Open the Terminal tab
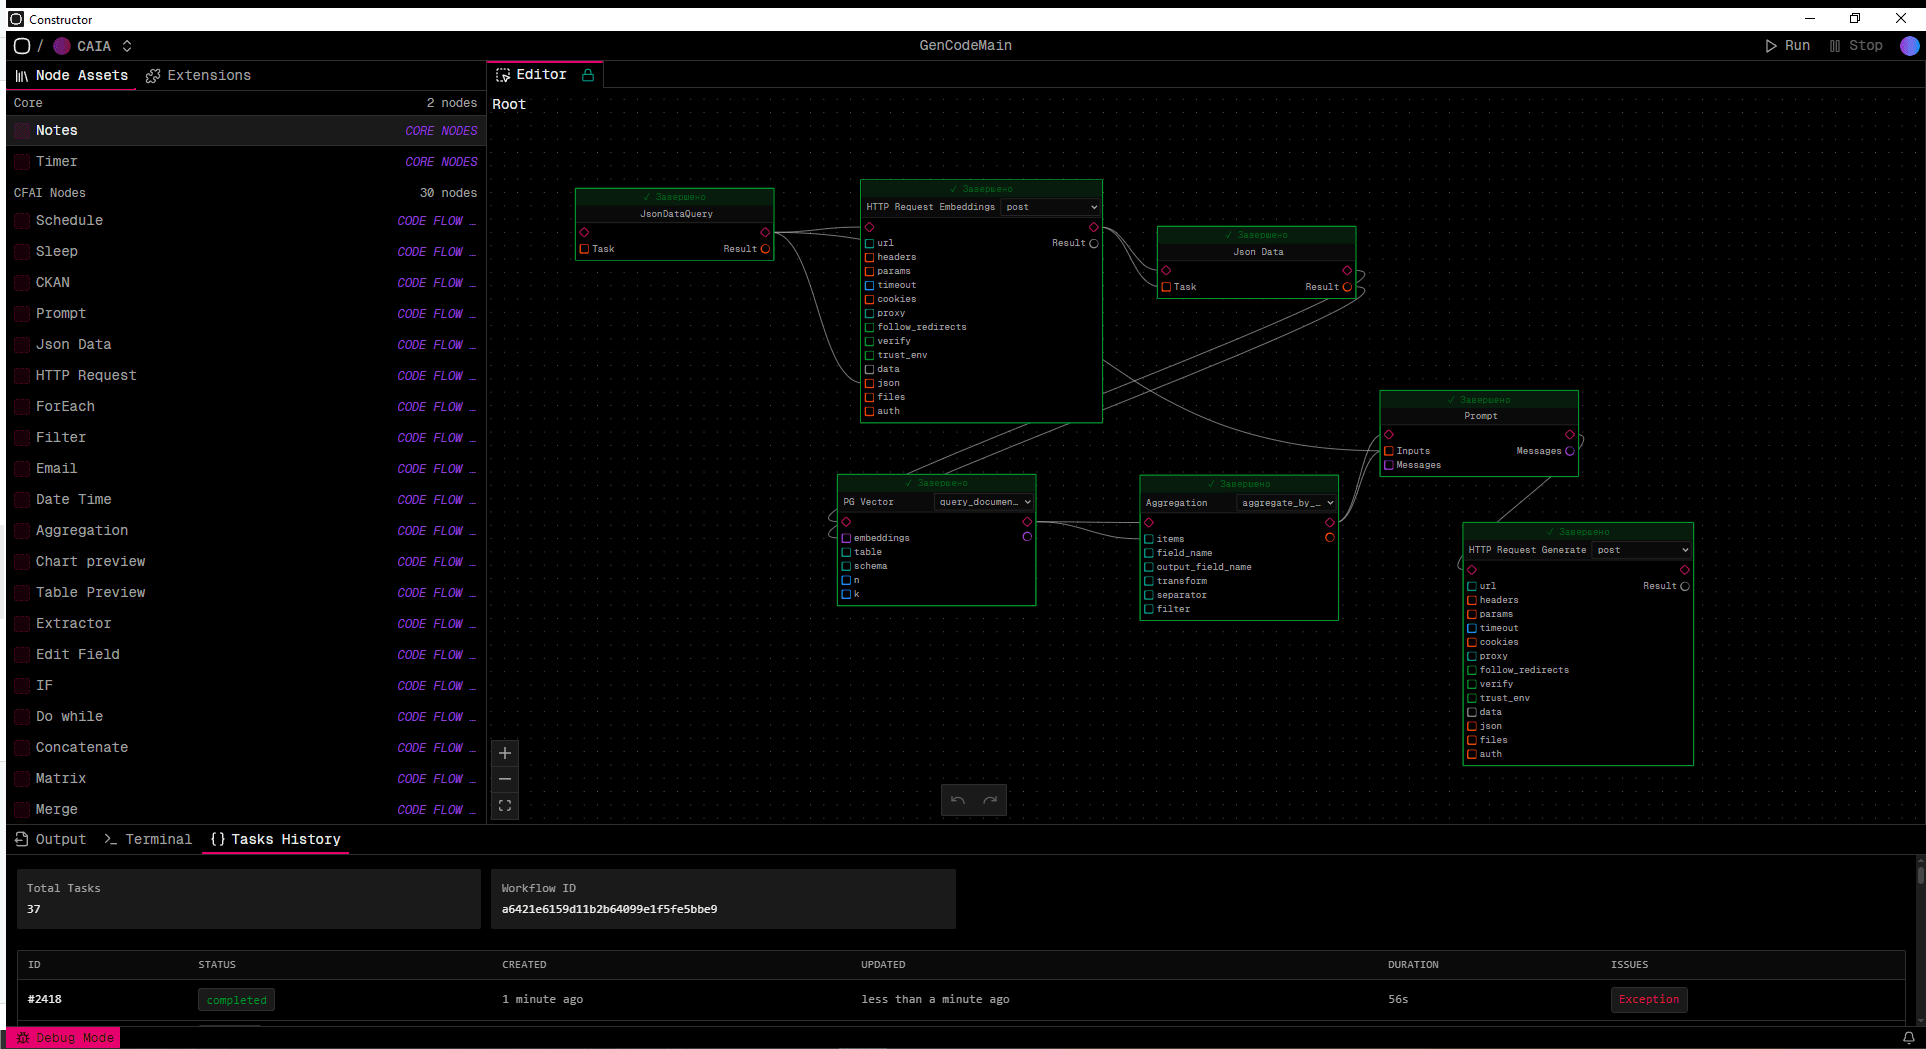Viewport: 1926px width, 1049px height. [148, 840]
